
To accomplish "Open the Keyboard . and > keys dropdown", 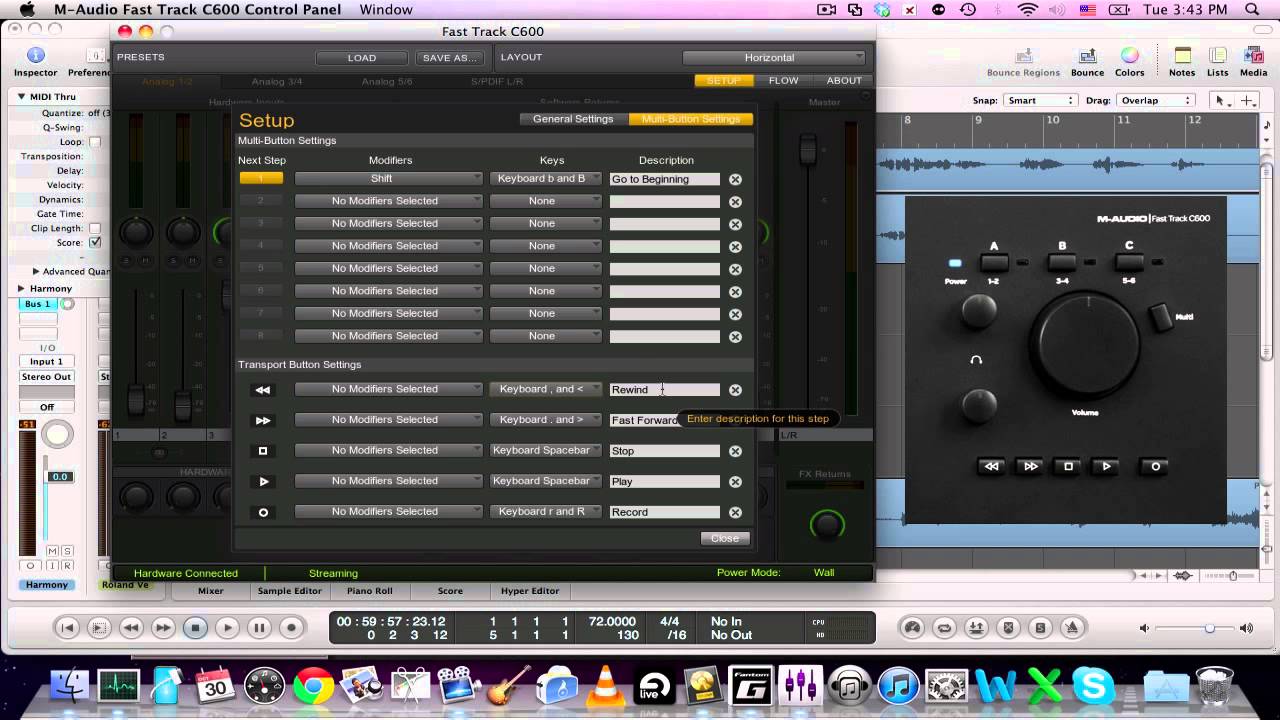I will pos(545,420).
